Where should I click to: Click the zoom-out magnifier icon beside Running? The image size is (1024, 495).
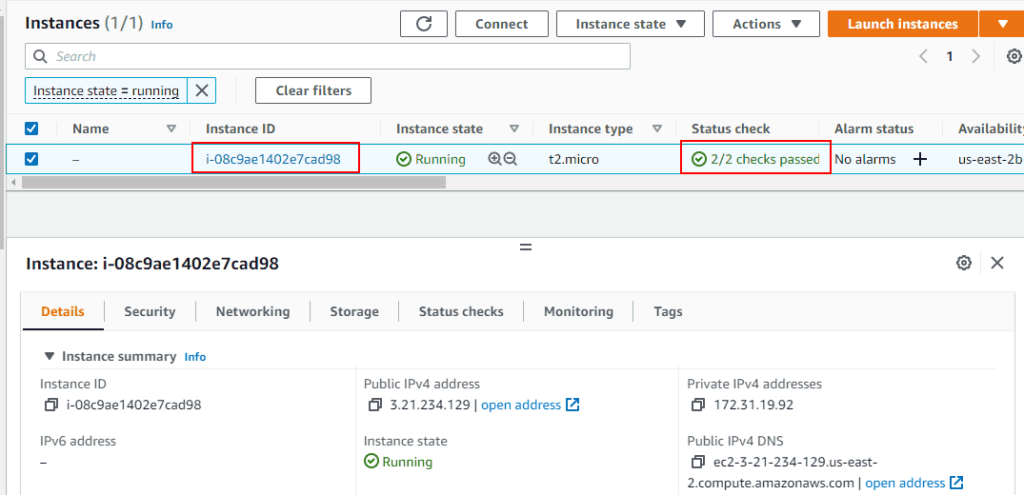pos(510,159)
